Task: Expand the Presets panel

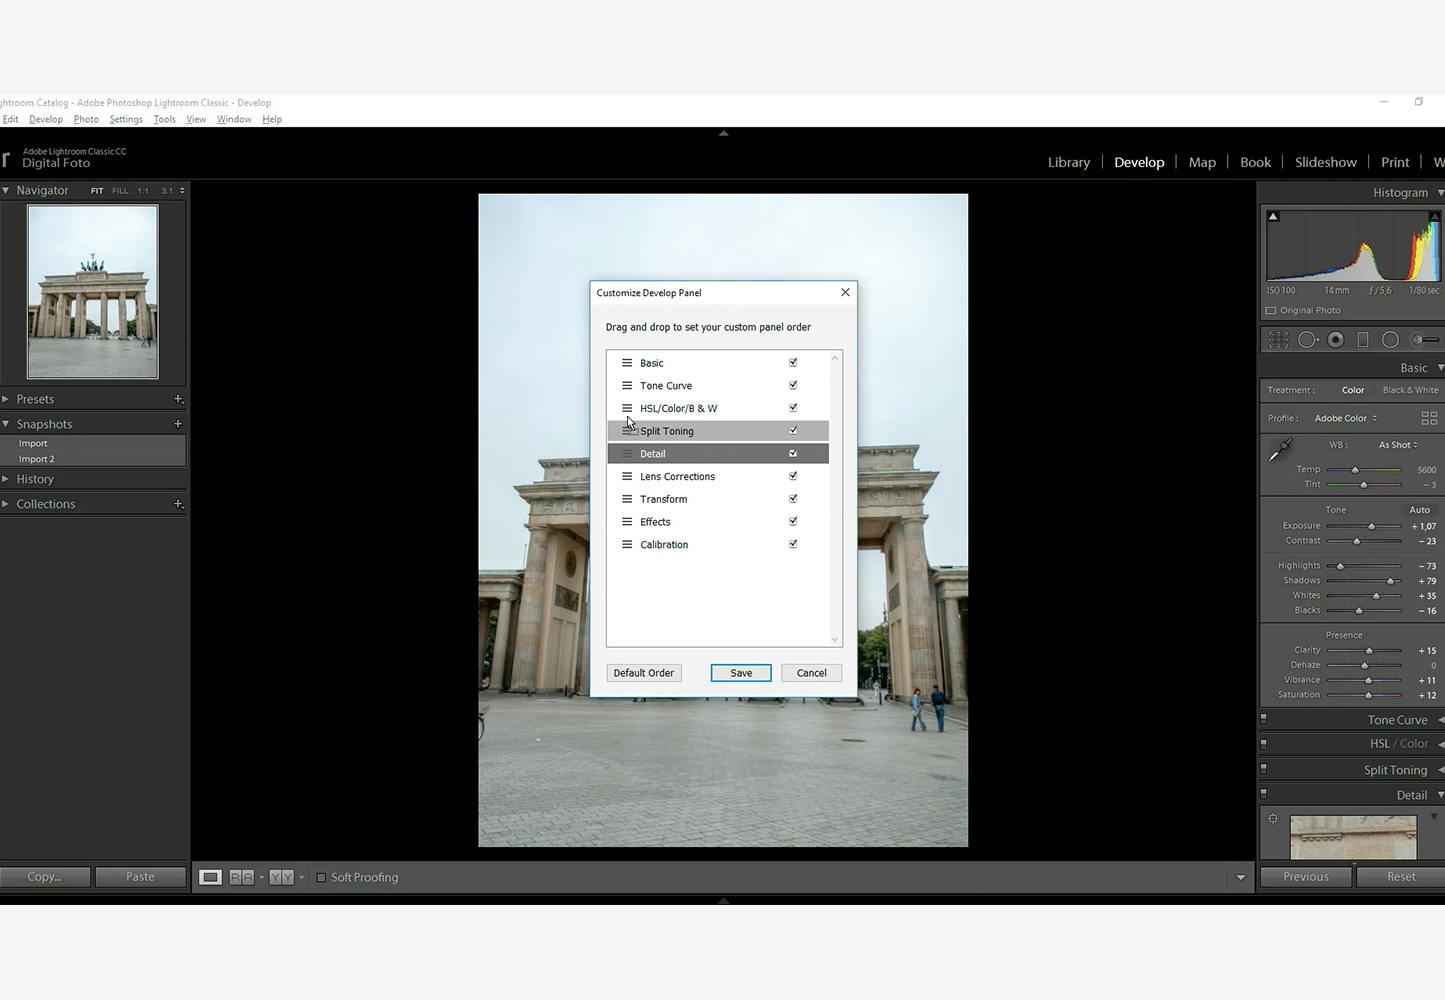Action: 6,399
